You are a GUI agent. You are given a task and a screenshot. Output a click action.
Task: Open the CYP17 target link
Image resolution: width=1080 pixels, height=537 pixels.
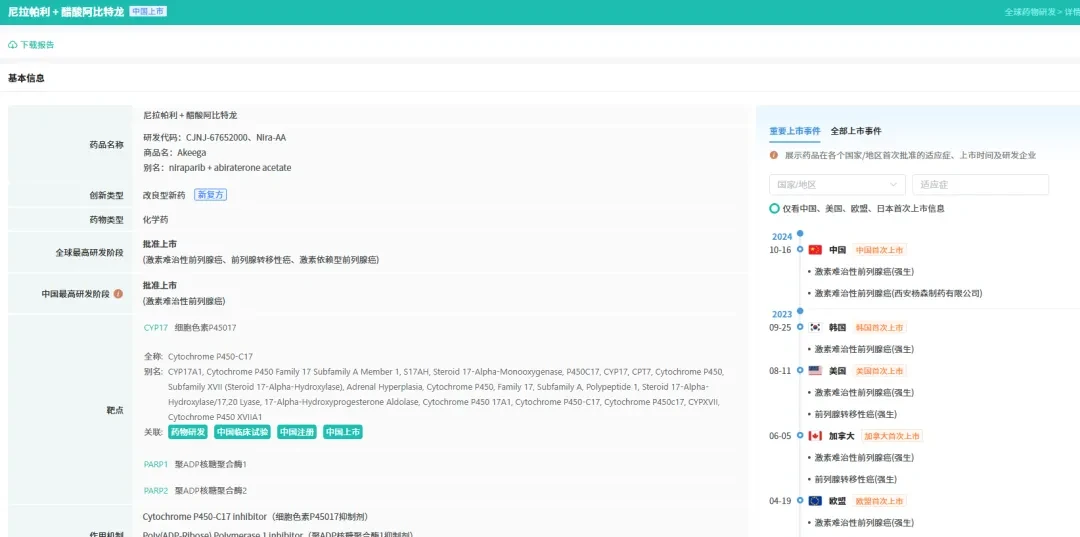pos(156,328)
